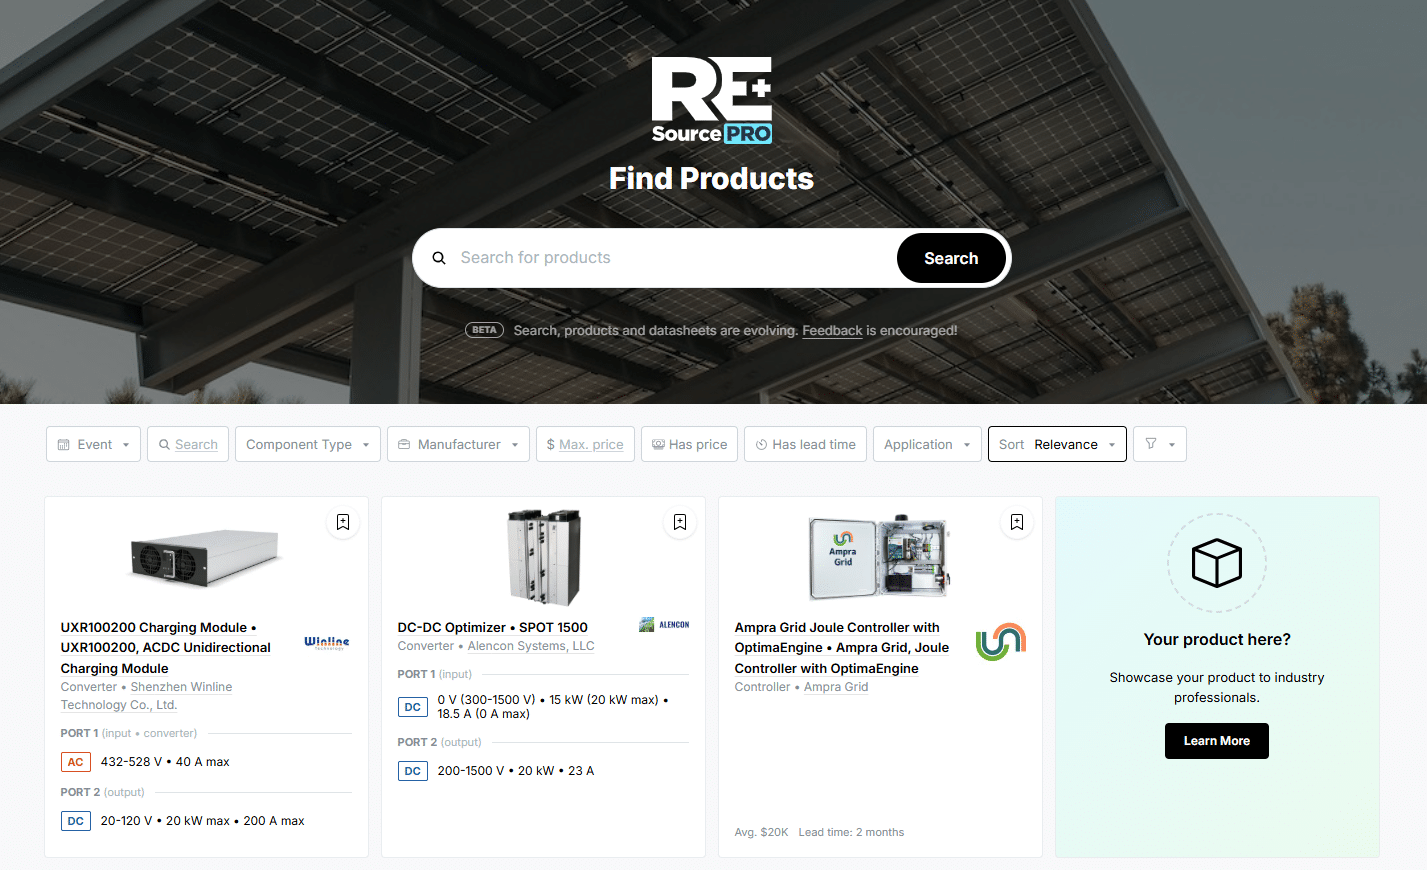Open the Max. price filter
The image size is (1427, 870).
pyautogui.click(x=585, y=444)
